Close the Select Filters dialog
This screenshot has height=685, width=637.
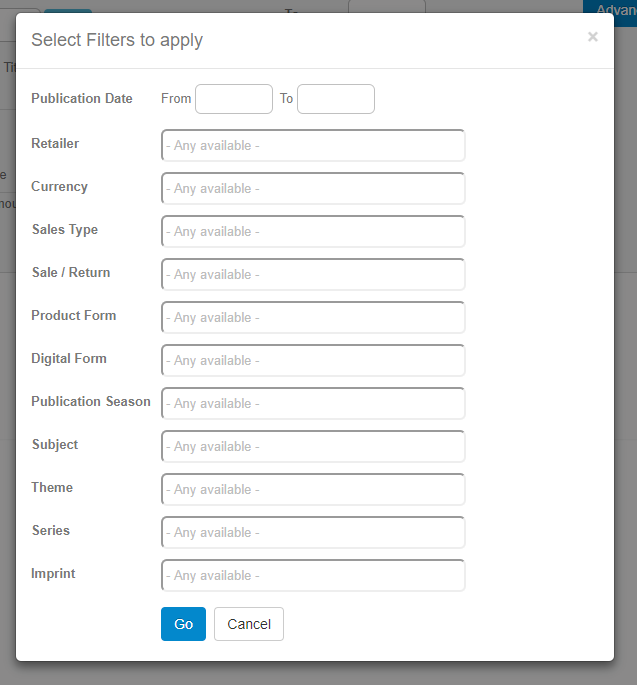pyautogui.click(x=592, y=37)
